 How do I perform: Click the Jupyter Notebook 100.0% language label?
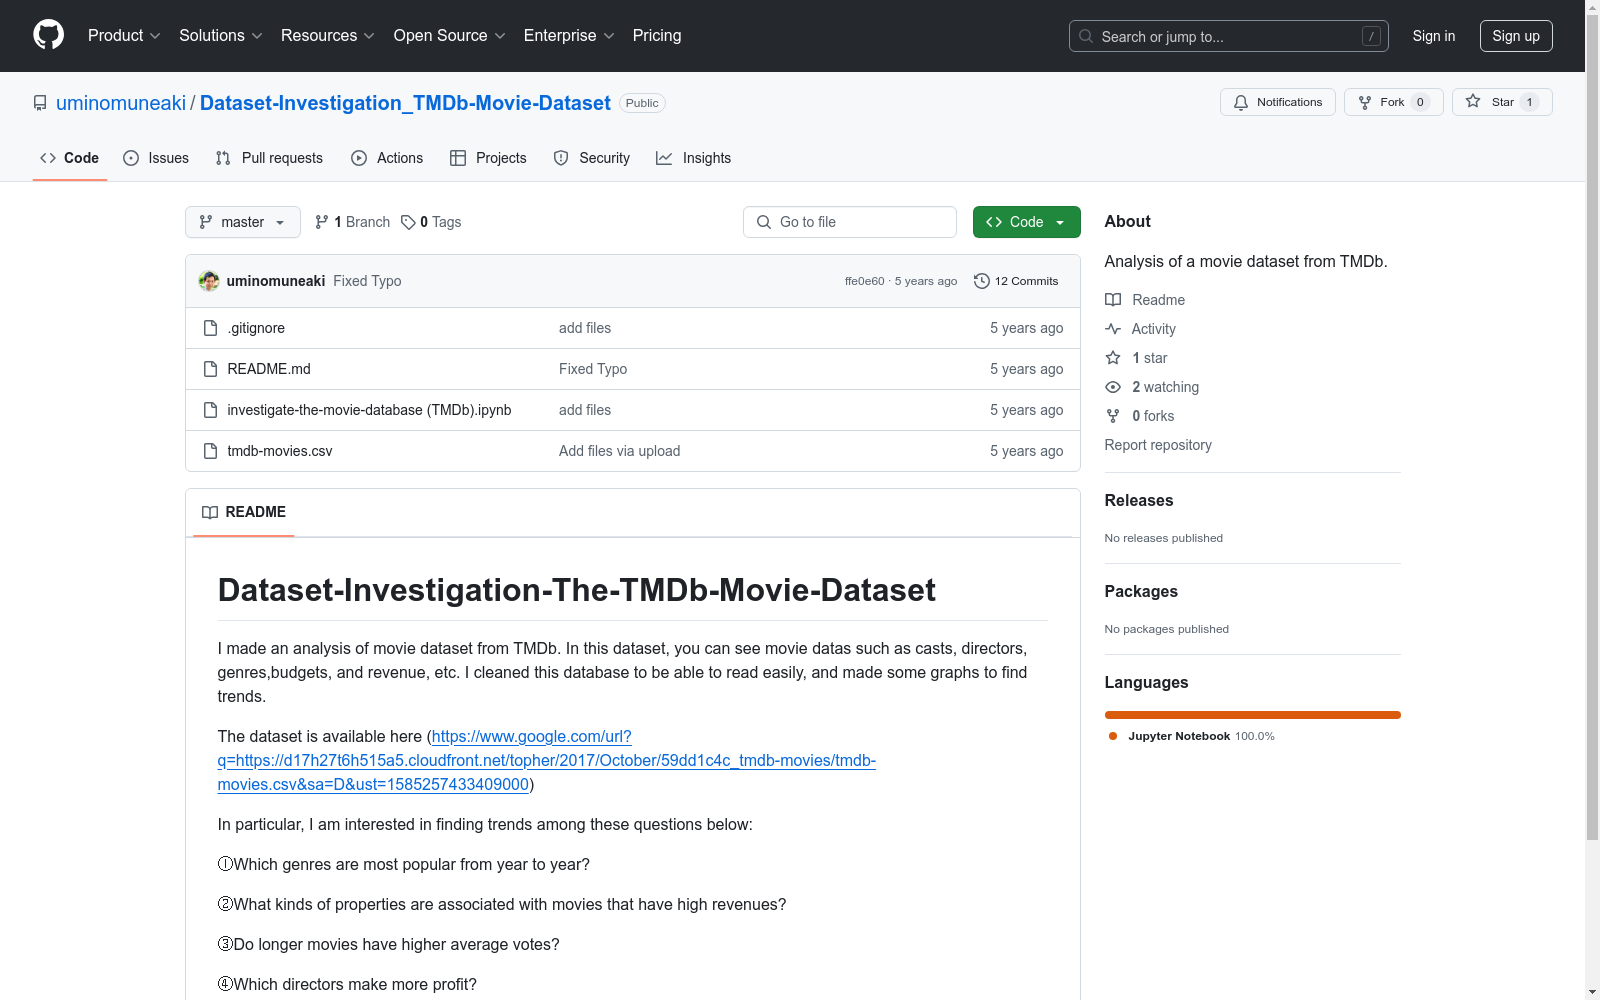pos(1191,736)
